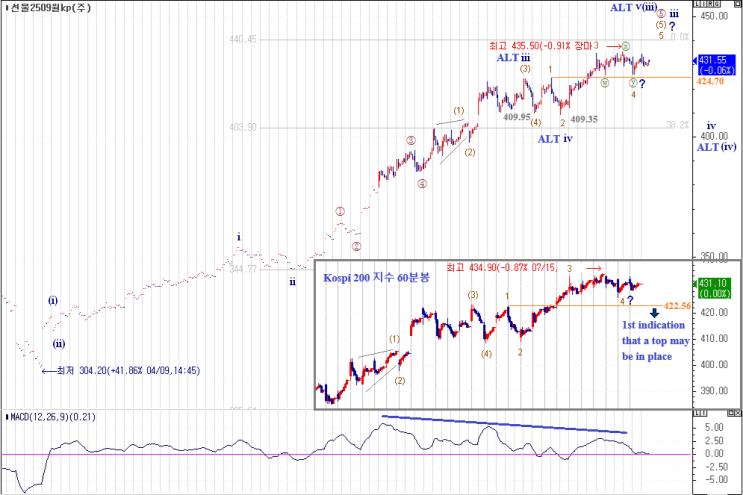Click the 440.45 Fibonacci level label
The height and width of the screenshot is (495, 743).
coord(243,39)
